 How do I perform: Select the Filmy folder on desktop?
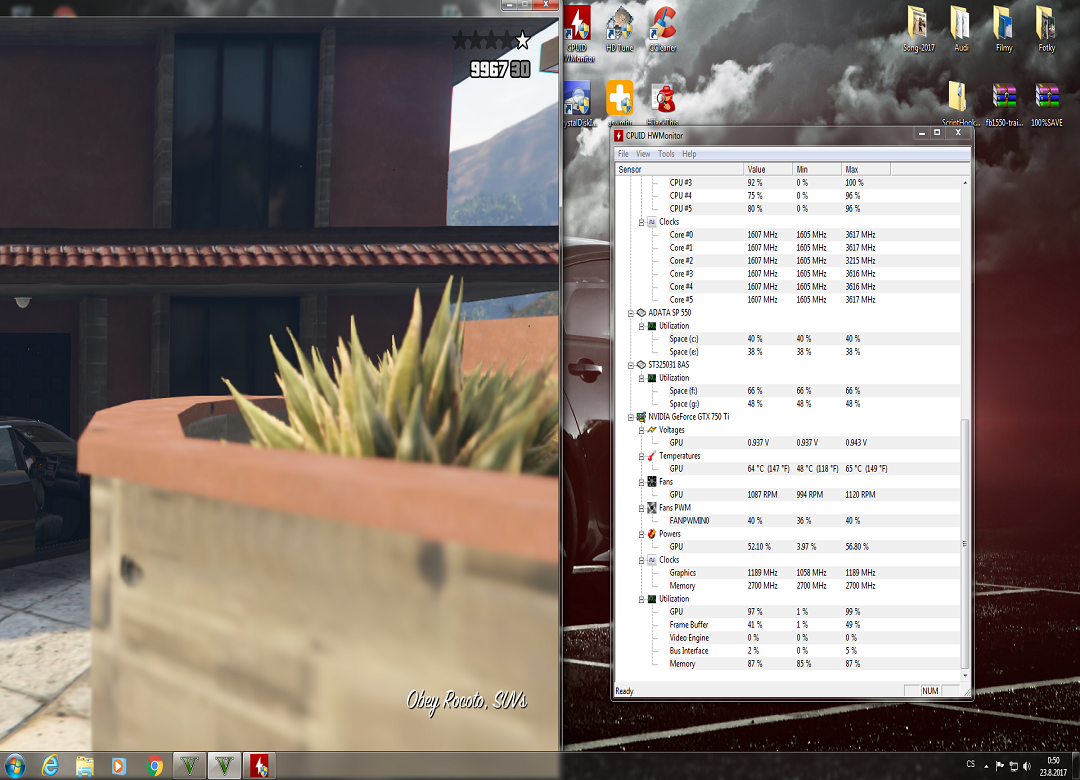(1004, 29)
